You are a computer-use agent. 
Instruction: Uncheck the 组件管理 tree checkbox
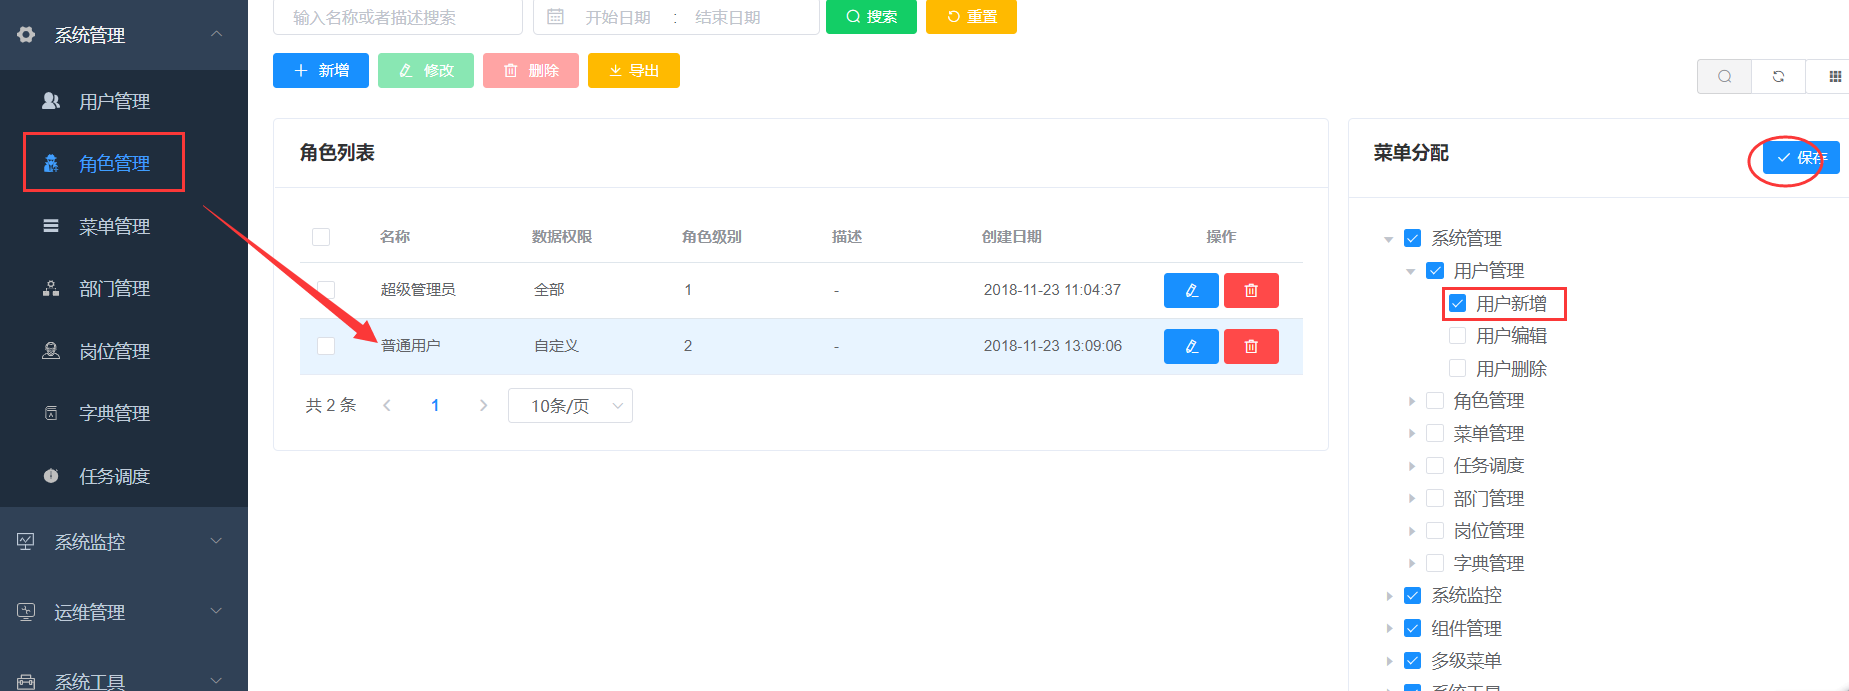[x=1413, y=628]
